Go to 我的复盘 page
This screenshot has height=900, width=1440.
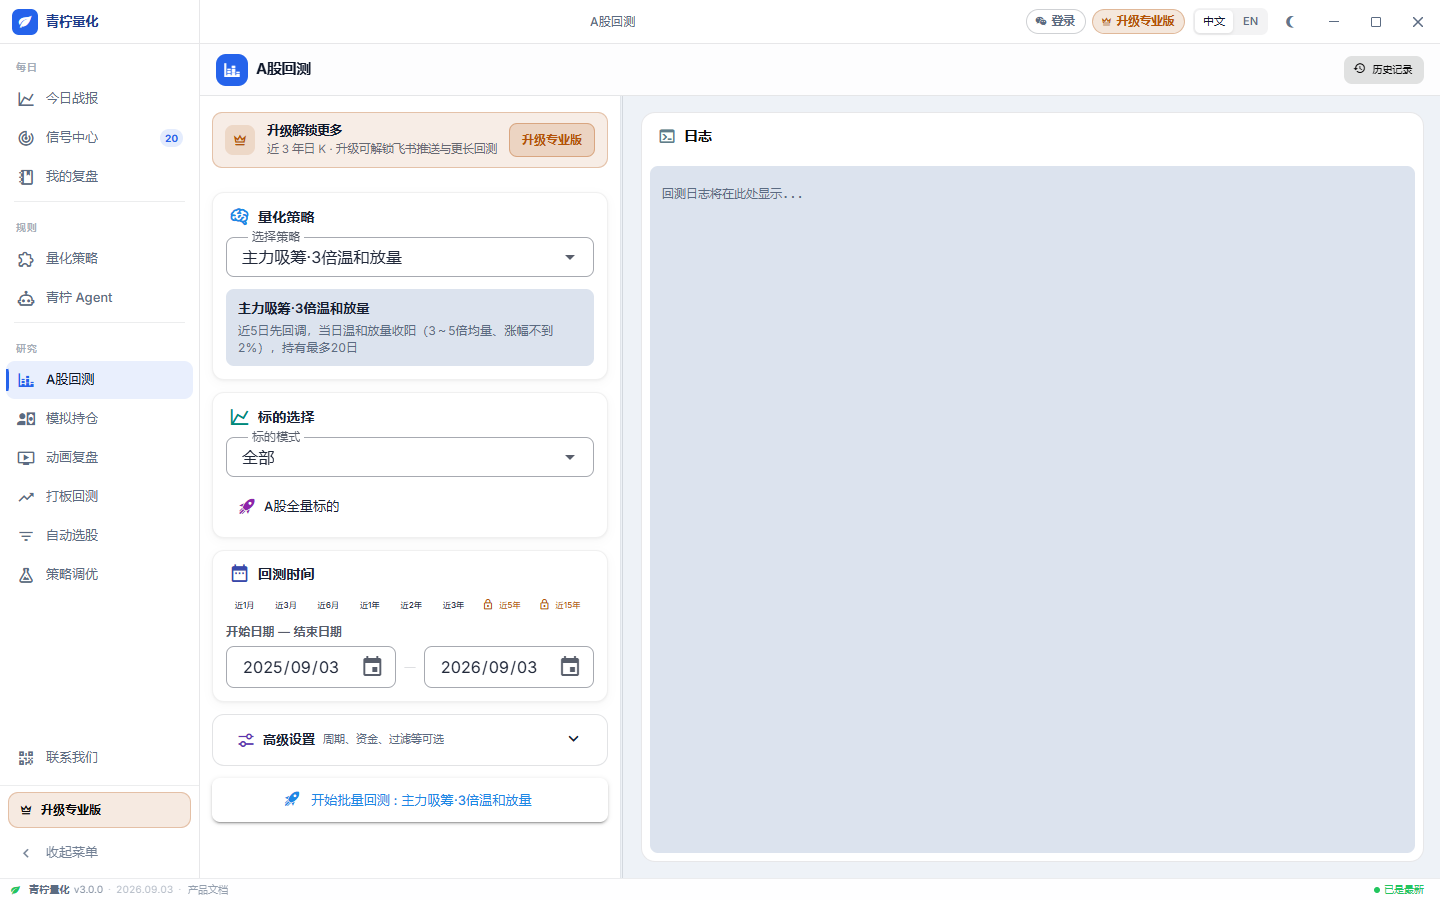[x=99, y=176]
